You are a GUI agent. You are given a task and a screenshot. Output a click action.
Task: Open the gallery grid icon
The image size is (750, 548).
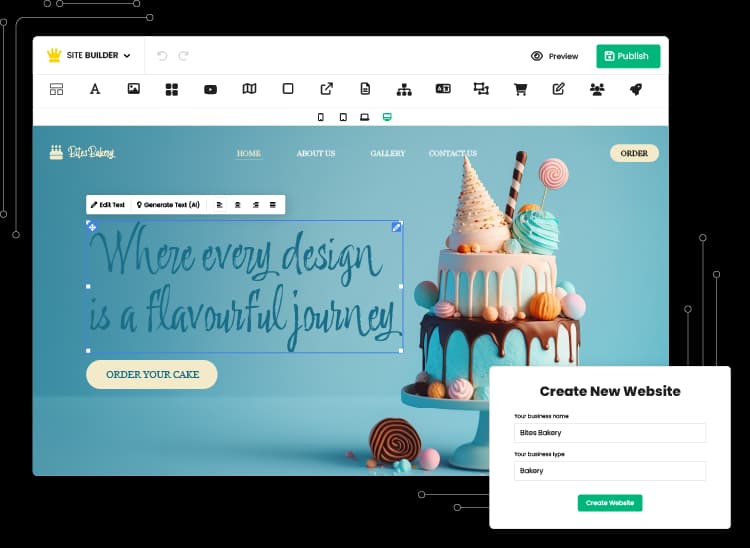pyautogui.click(x=172, y=89)
